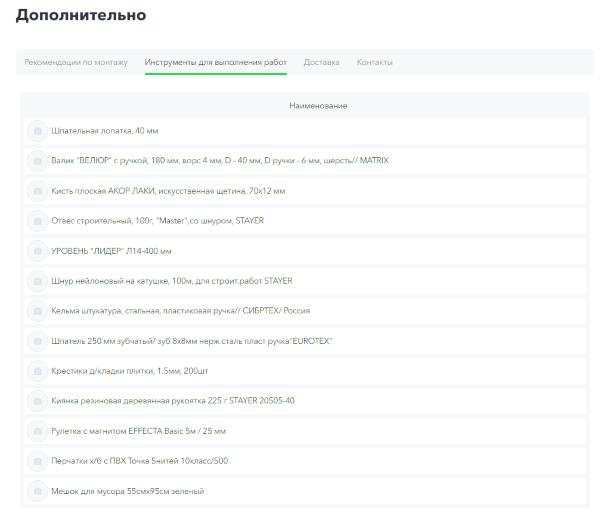Click image icon beside Киянка резиновая row
Image resolution: width=600 pixels, height=525 pixels.
pos(38,401)
